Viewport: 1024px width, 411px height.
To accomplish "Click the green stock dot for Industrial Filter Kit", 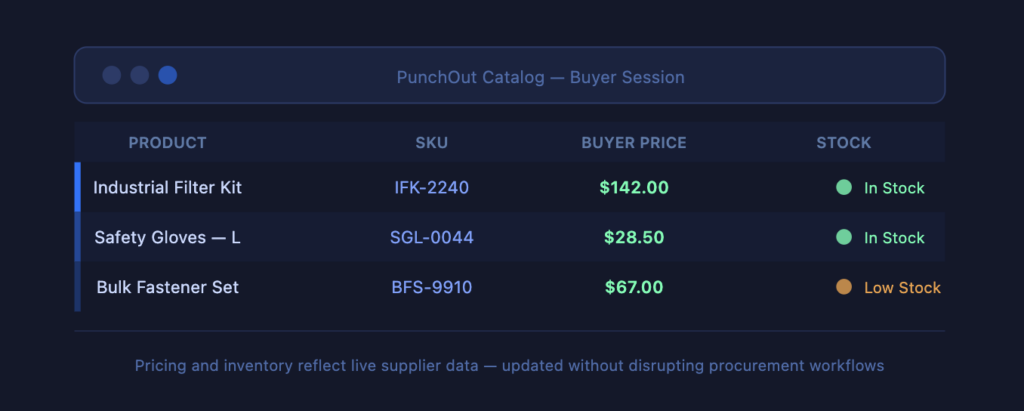I will pos(844,187).
